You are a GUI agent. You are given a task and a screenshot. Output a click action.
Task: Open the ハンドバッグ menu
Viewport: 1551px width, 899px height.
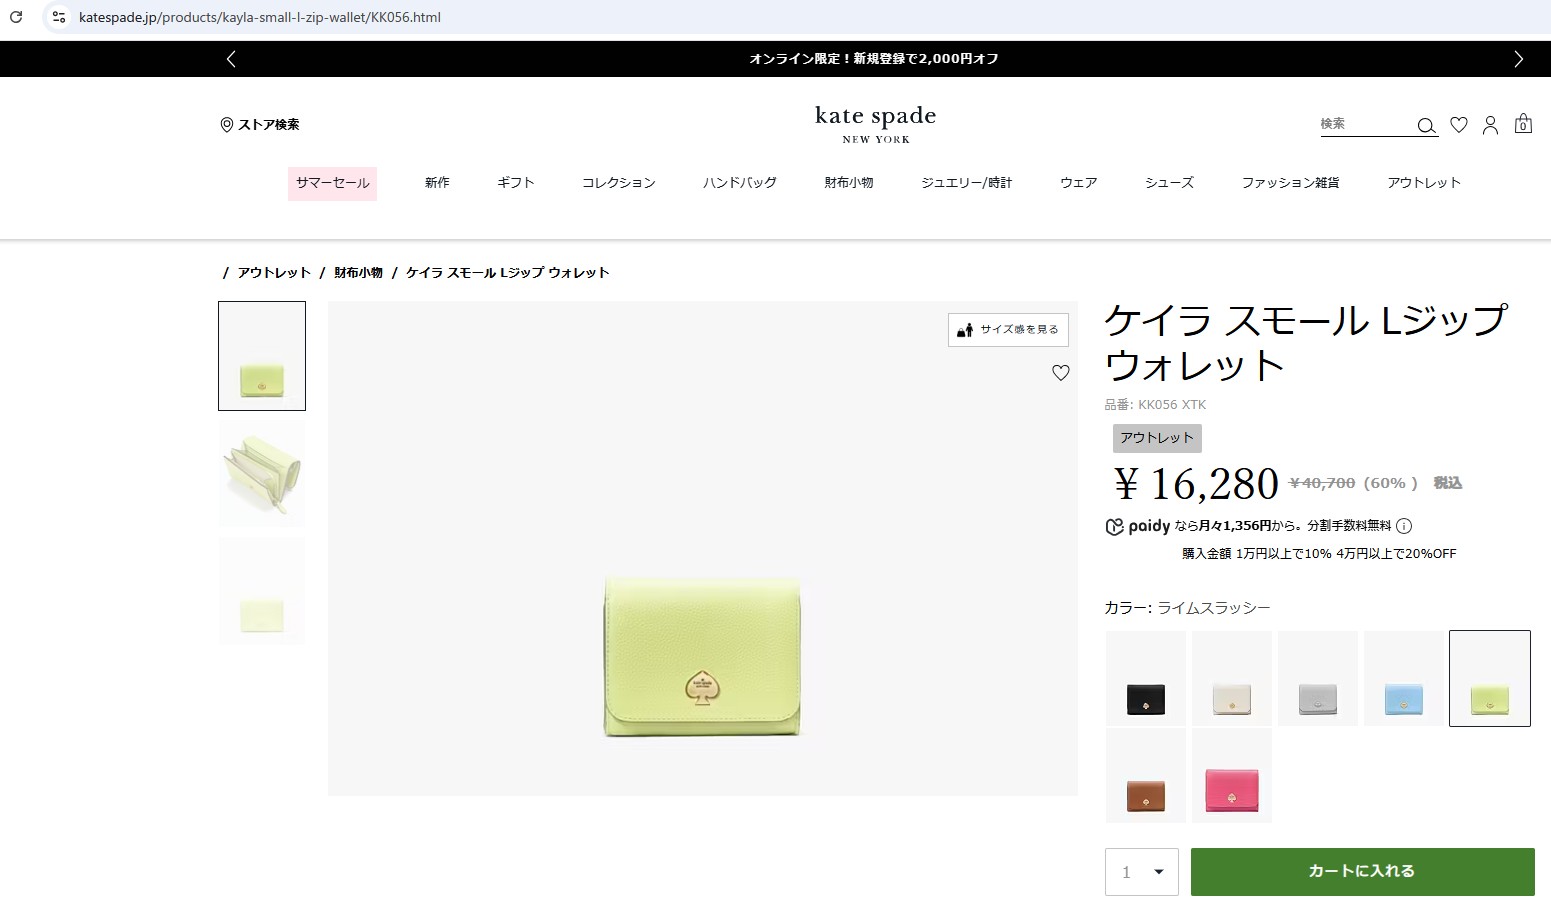740,183
